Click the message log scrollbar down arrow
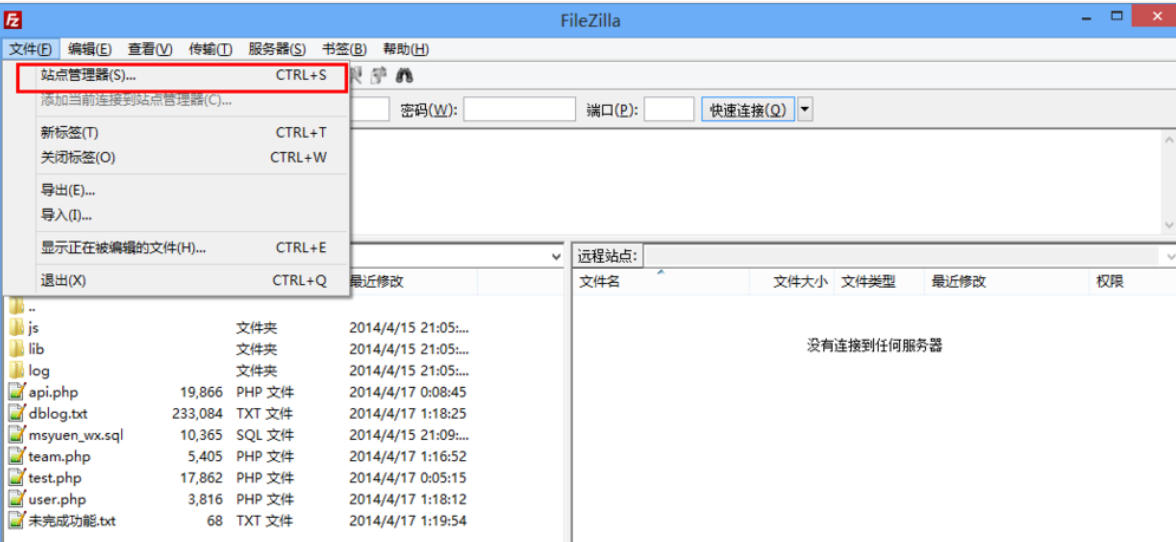 pos(1169,225)
